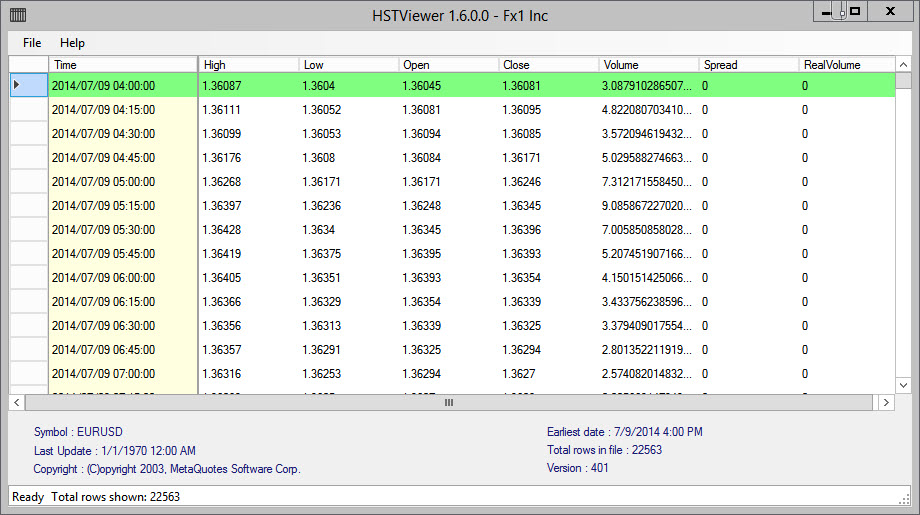Select time cell 2014/07/09 04:45:00
This screenshot has width=920, height=515.
coord(123,158)
